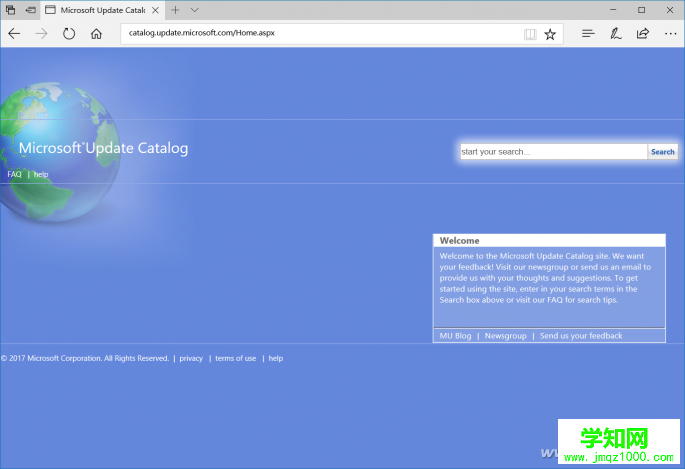Open the footer help link

tap(276, 359)
